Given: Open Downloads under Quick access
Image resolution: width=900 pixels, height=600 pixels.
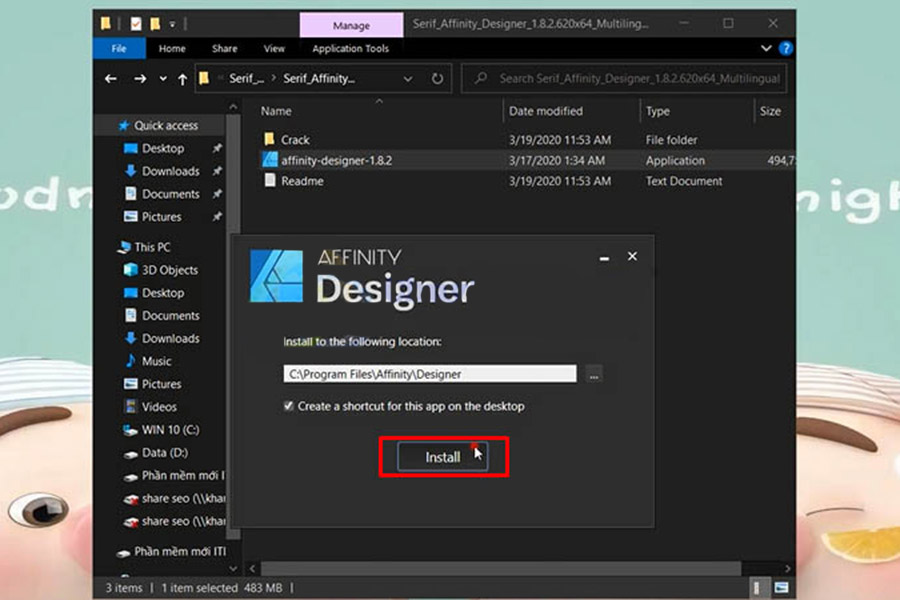Looking at the screenshot, I should point(170,171).
